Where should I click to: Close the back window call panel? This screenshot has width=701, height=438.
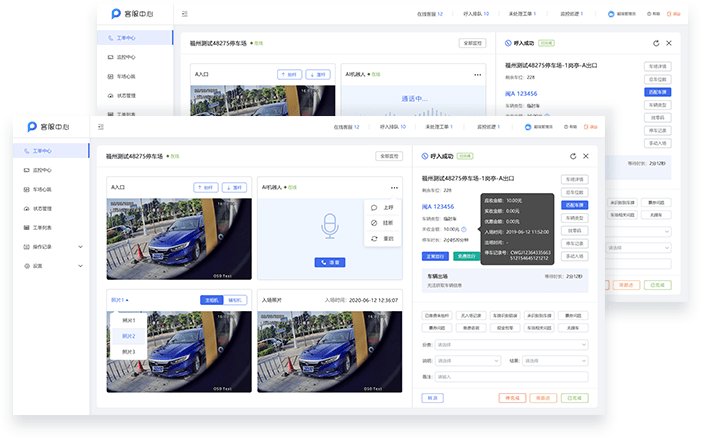coord(669,43)
